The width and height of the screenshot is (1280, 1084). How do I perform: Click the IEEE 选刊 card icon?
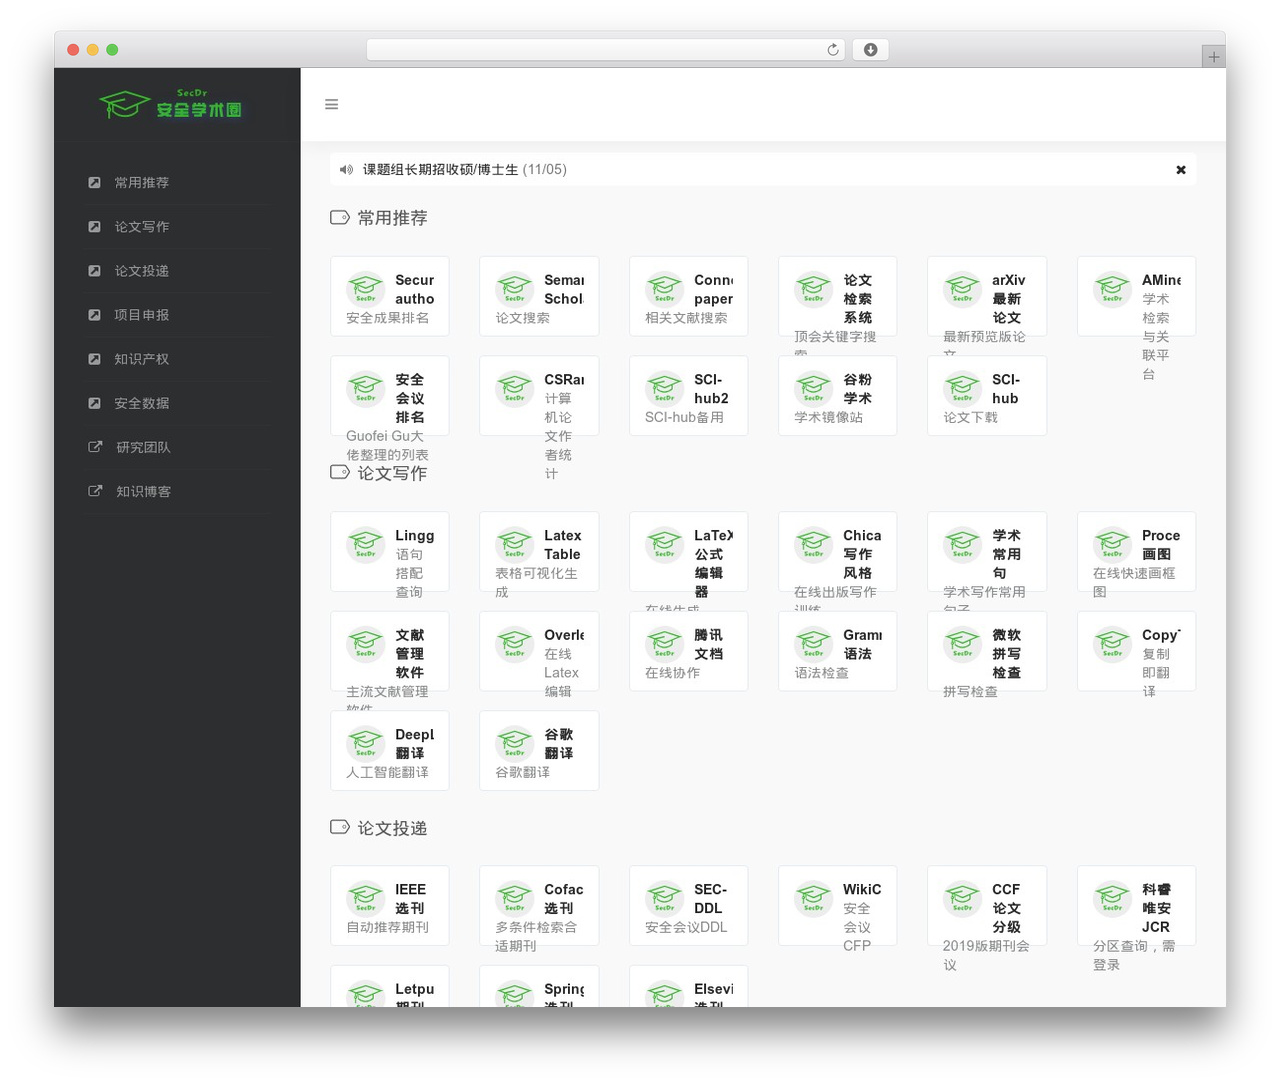[366, 899]
